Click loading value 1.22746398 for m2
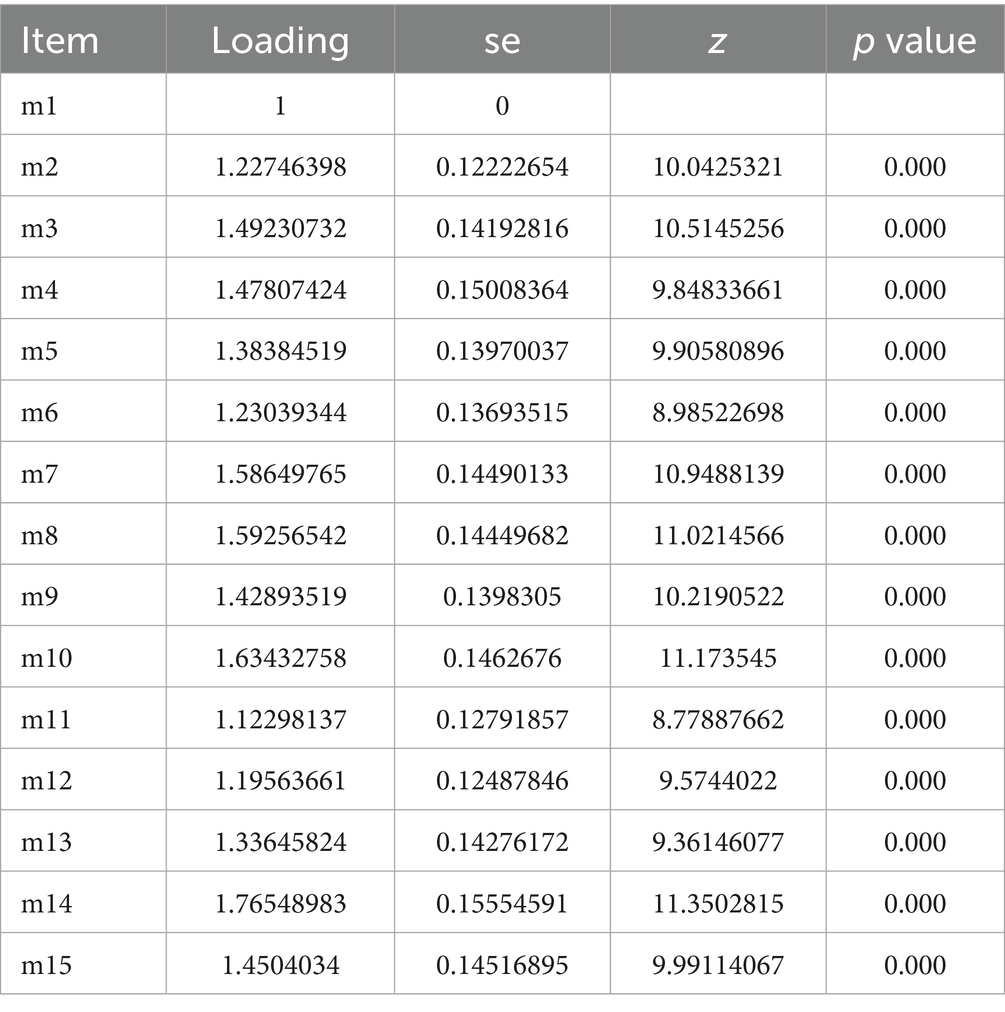 coord(280,167)
